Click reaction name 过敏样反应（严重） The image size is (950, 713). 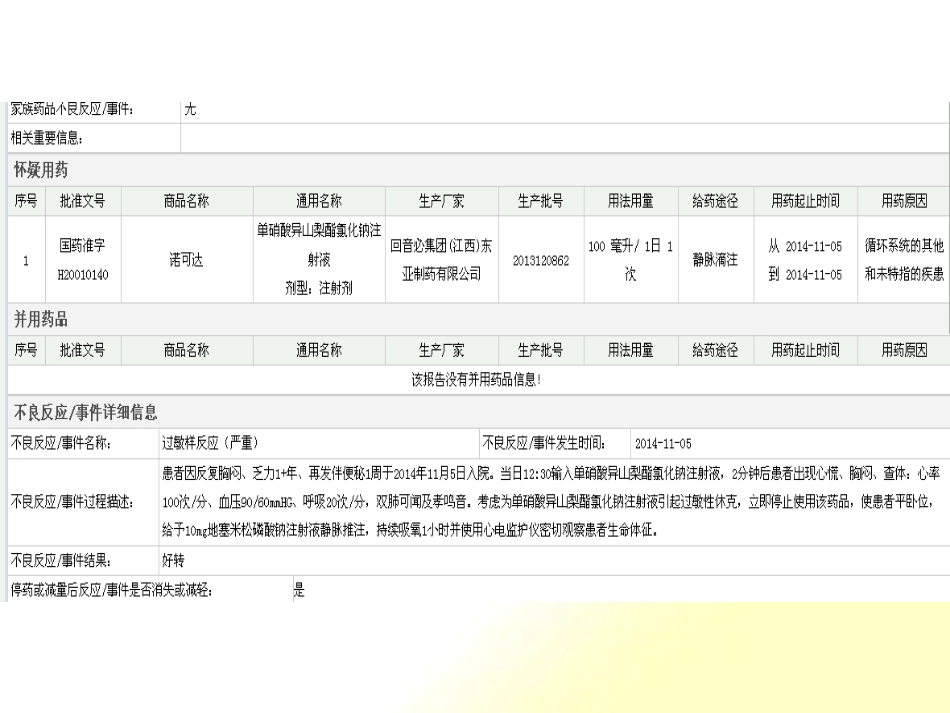(x=210, y=443)
